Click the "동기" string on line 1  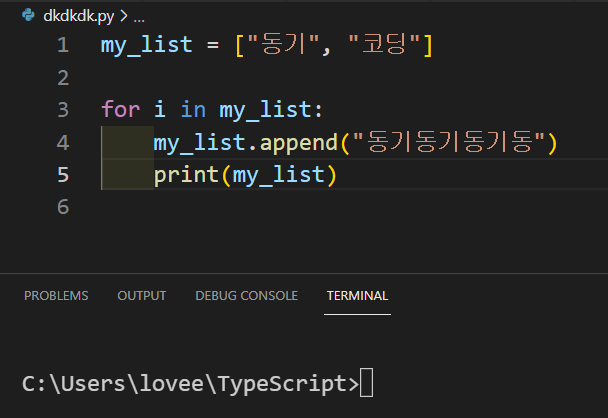point(283,44)
